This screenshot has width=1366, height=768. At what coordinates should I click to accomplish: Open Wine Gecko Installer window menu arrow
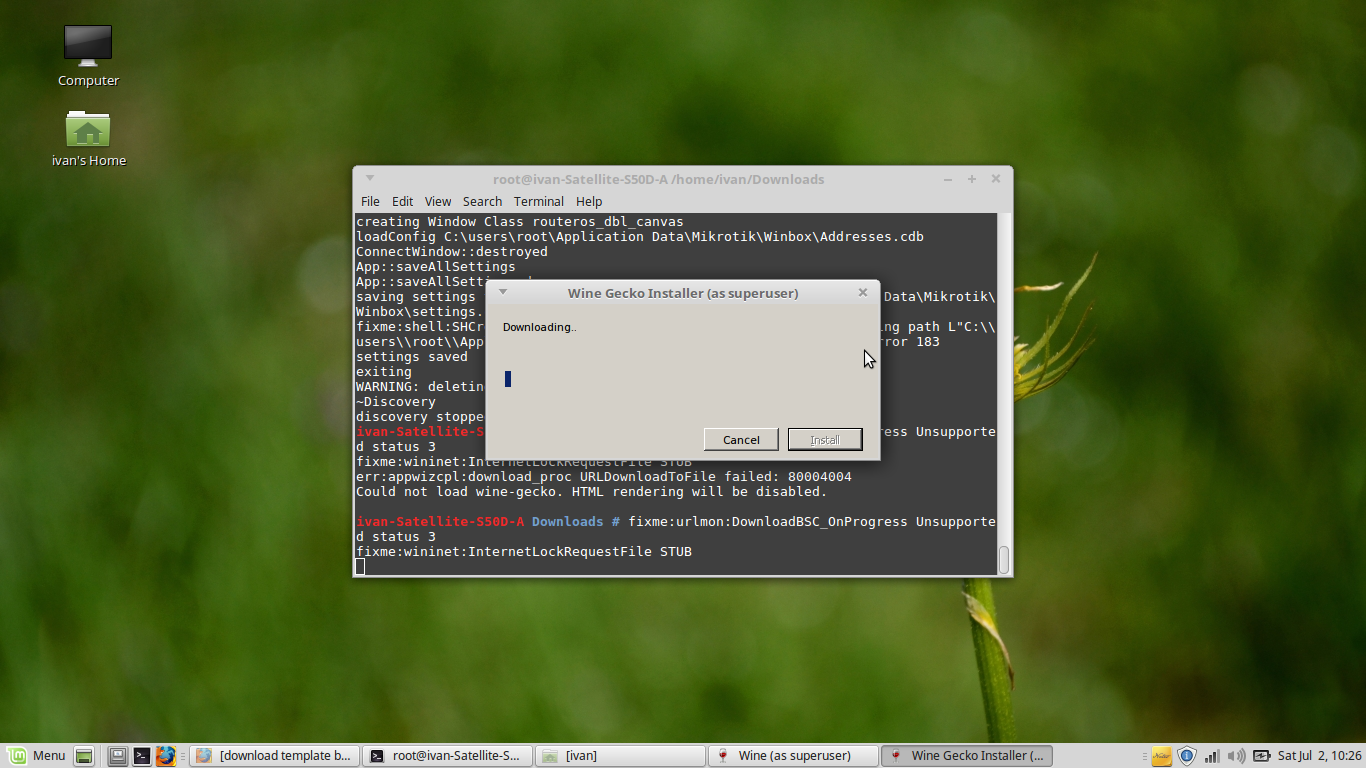coord(503,292)
